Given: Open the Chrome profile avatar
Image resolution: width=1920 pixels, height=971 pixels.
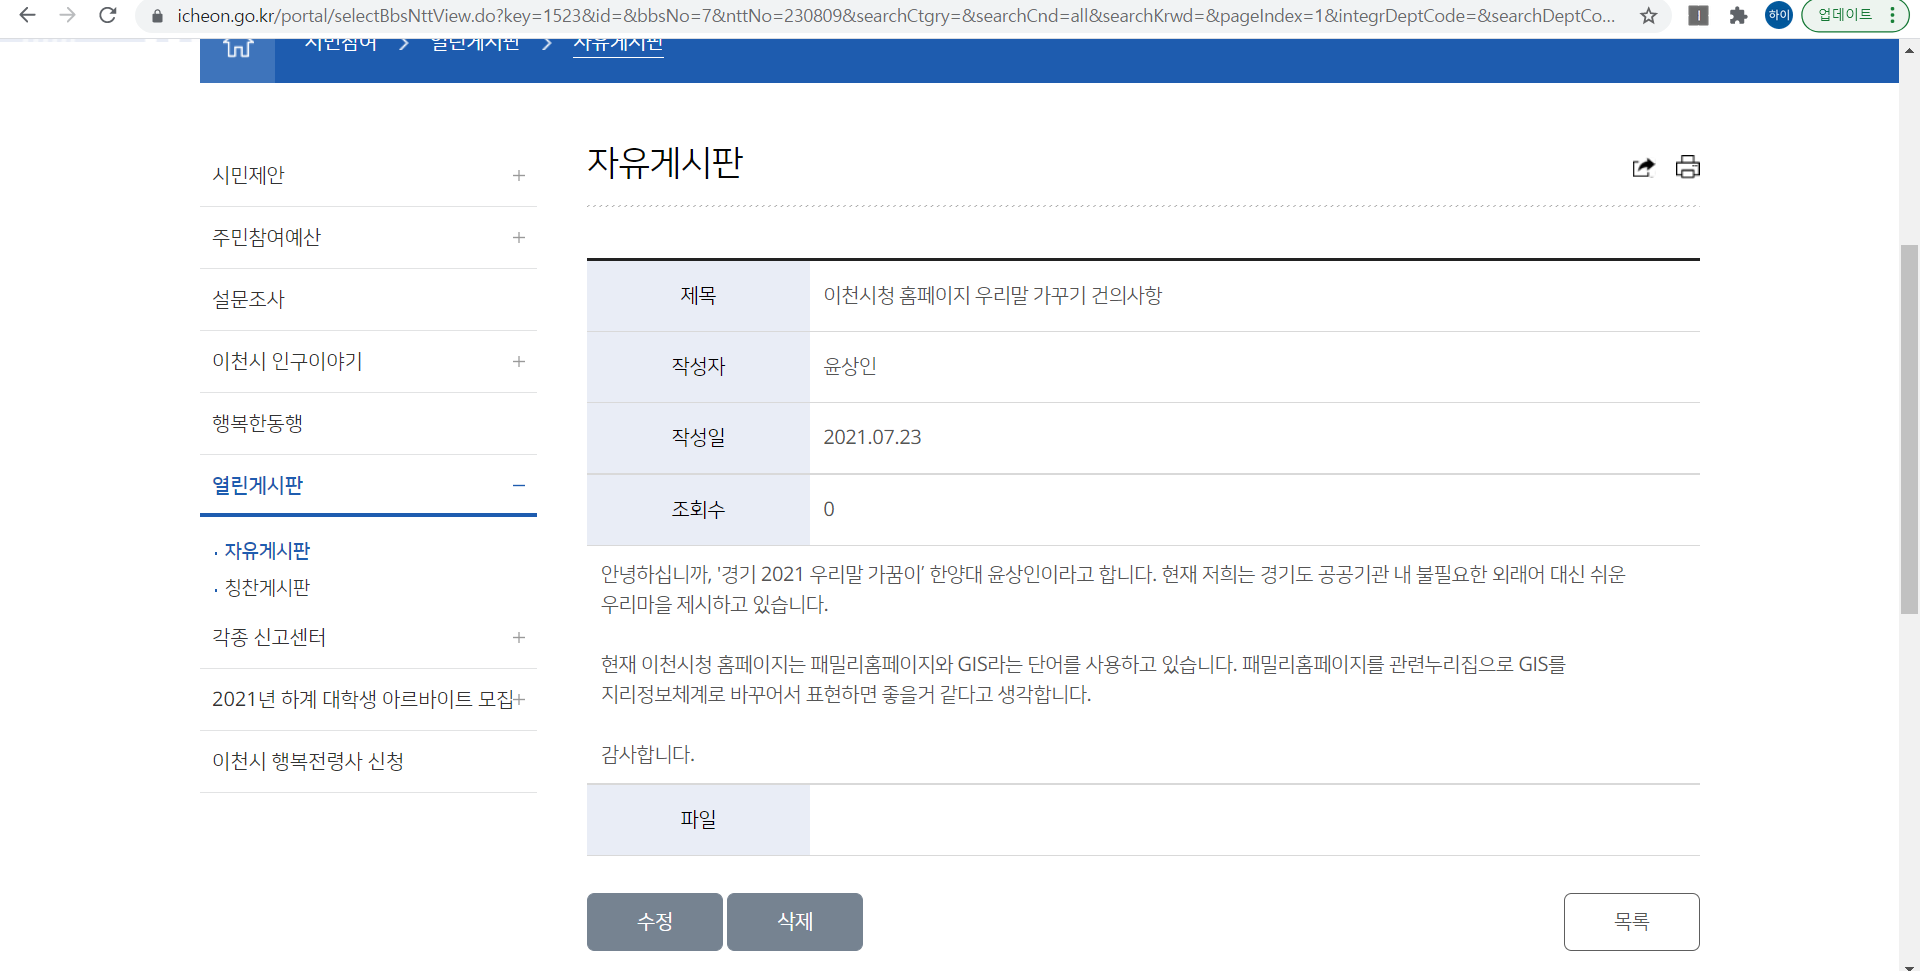Looking at the screenshot, I should click(1779, 16).
